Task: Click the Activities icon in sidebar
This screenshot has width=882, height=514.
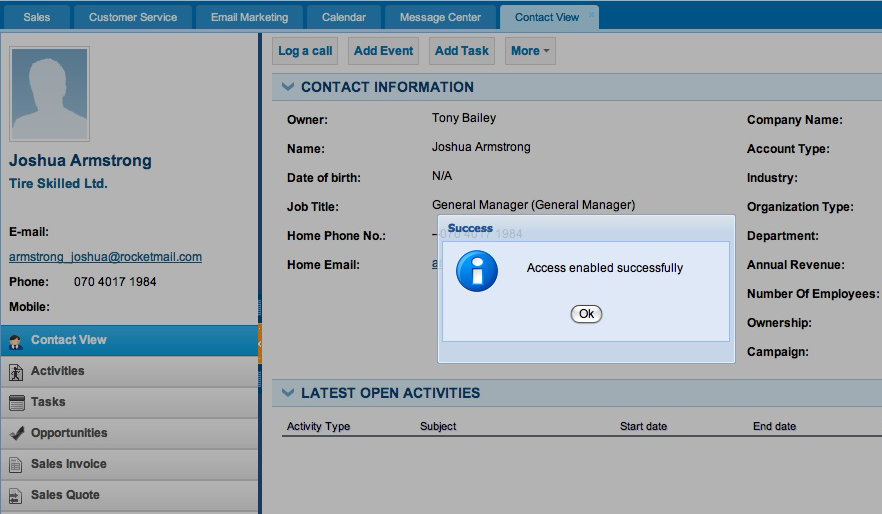Action: pyautogui.click(x=16, y=372)
